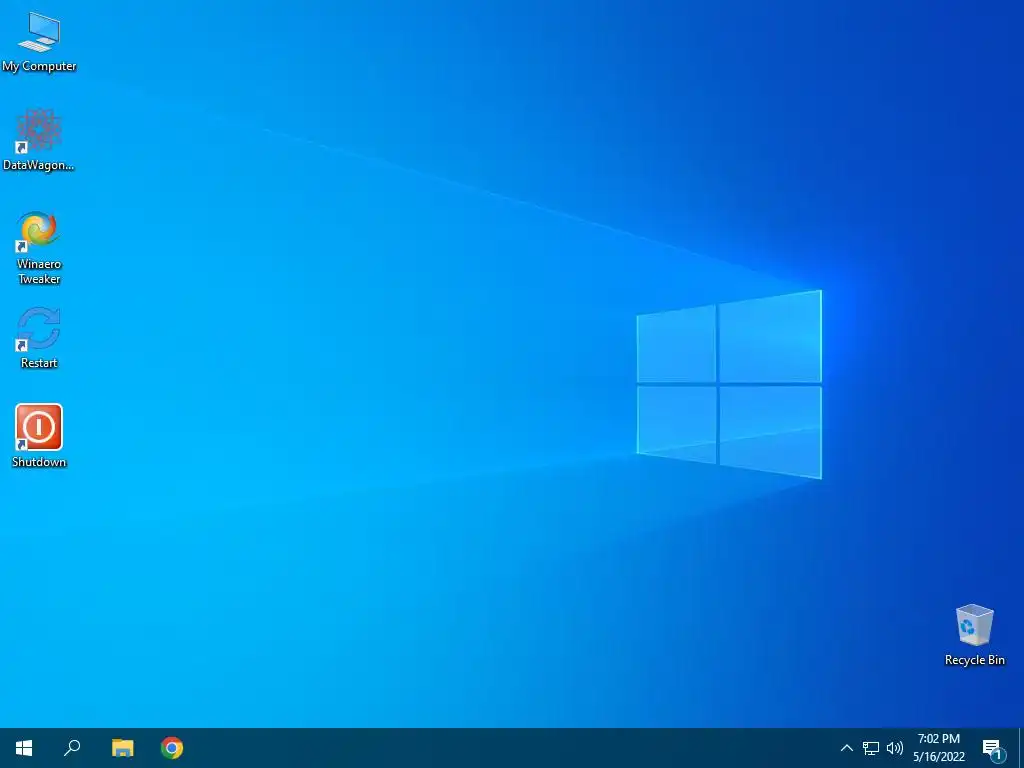This screenshot has width=1024, height=768.
Task: Open the Action Center notification icon
Action: coord(992,748)
